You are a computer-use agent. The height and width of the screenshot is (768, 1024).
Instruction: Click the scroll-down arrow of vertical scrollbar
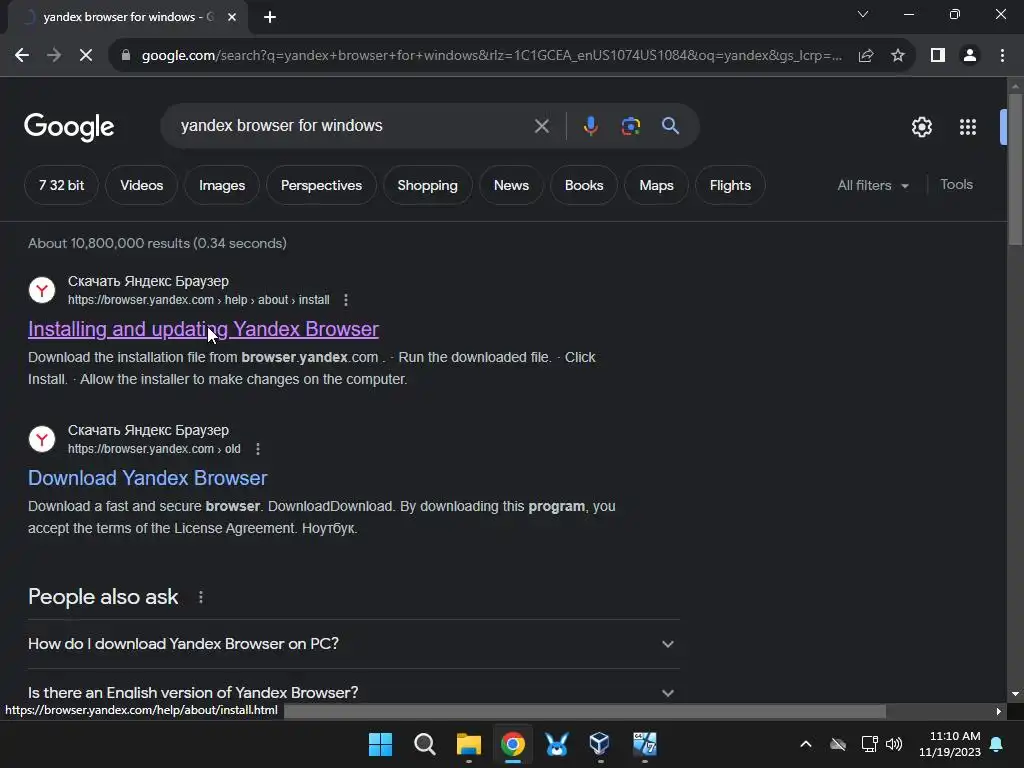[x=1015, y=694]
